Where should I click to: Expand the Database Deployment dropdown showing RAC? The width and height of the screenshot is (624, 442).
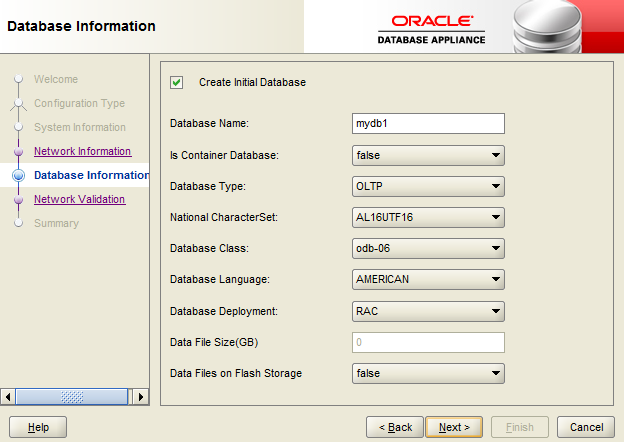[x=428, y=311]
